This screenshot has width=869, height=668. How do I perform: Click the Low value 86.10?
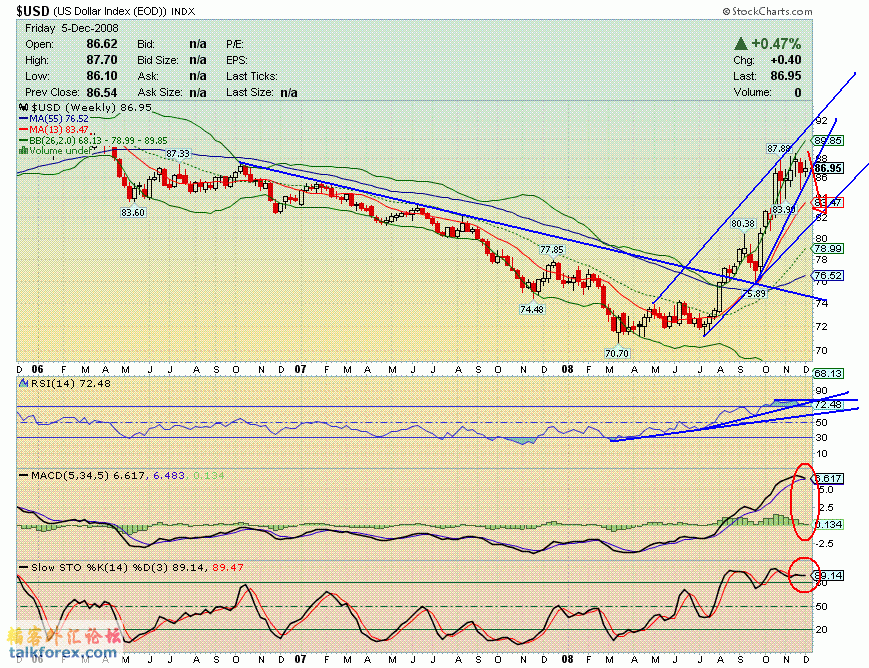pos(102,76)
